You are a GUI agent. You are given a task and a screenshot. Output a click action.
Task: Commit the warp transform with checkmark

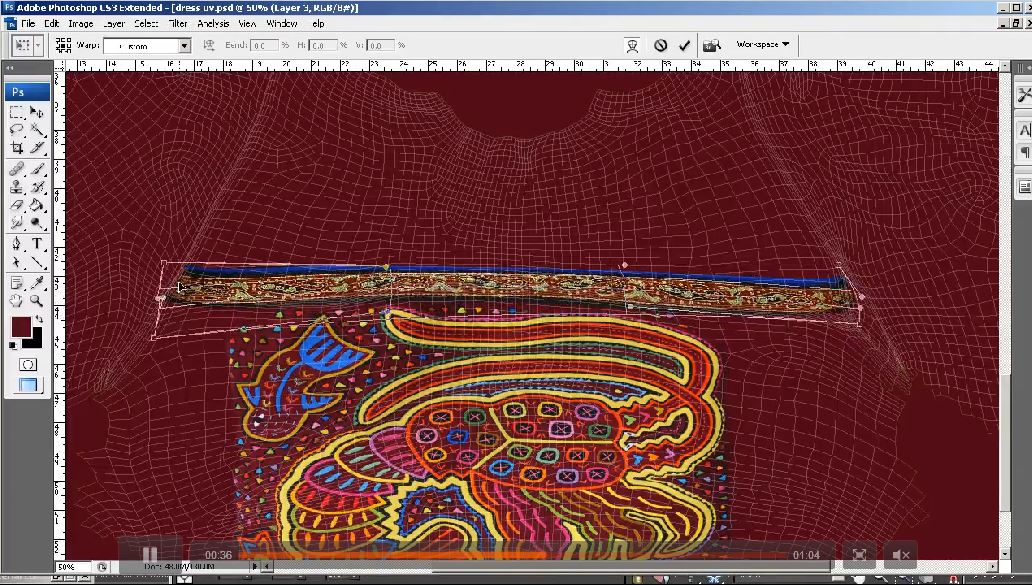pyautogui.click(x=684, y=45)
